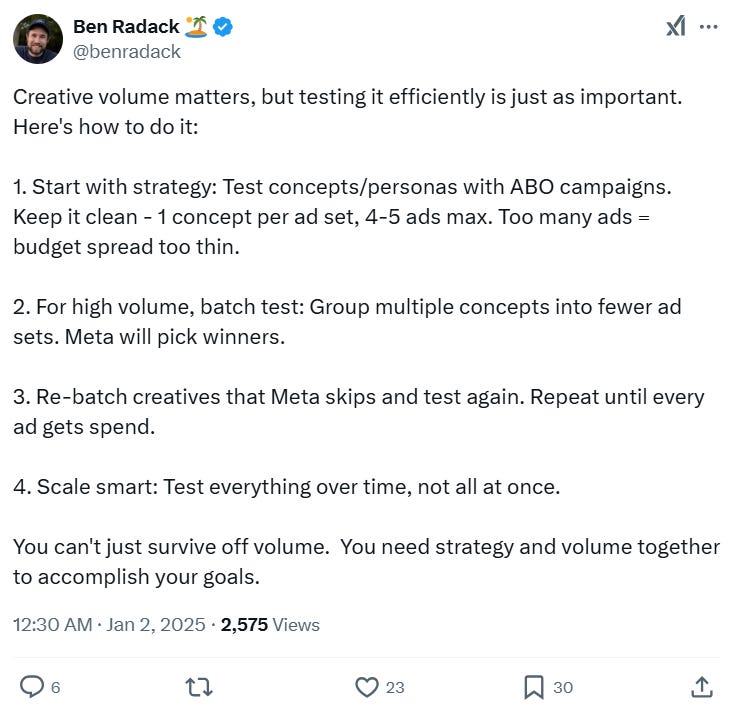The width and height of the screenshot is (736, 708).
Task: Click the closing "survive off volume" sentence
Action: [x=365, y=547]
